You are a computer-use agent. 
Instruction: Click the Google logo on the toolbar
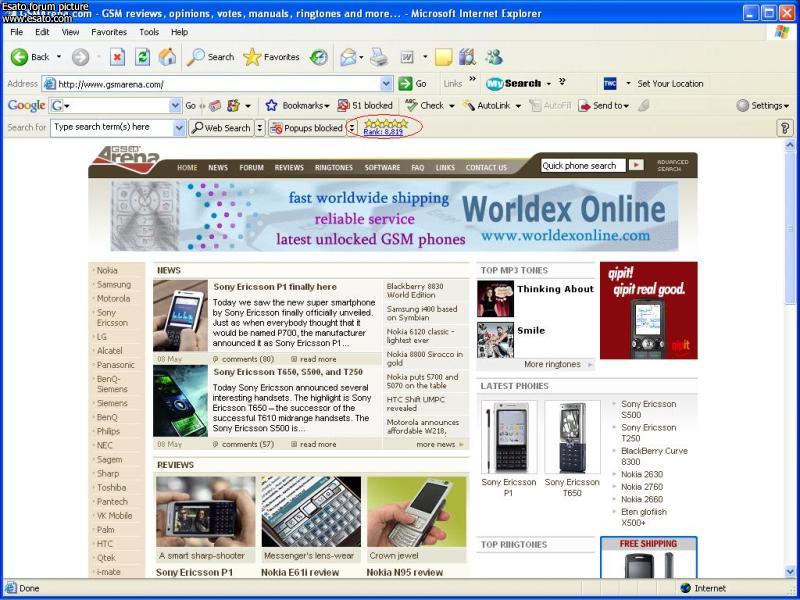pyautogui.click(x=27, y=106)
